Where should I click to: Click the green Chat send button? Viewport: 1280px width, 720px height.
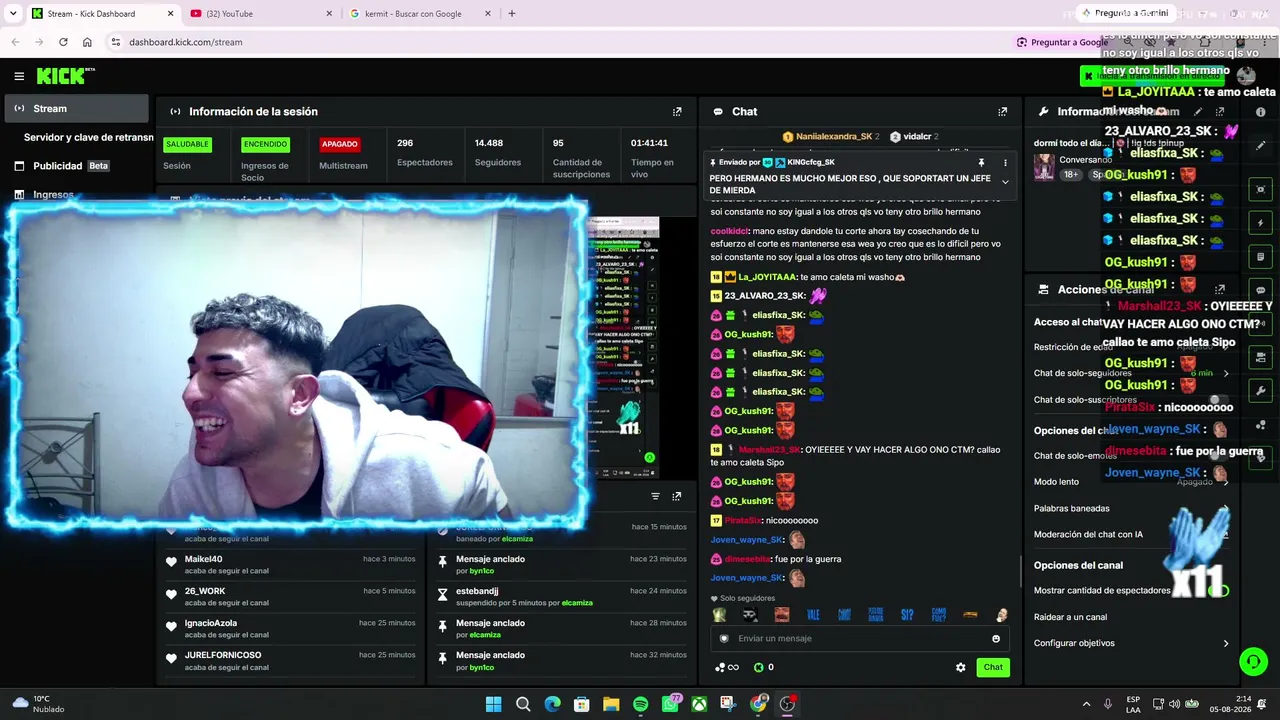[993, 667]
